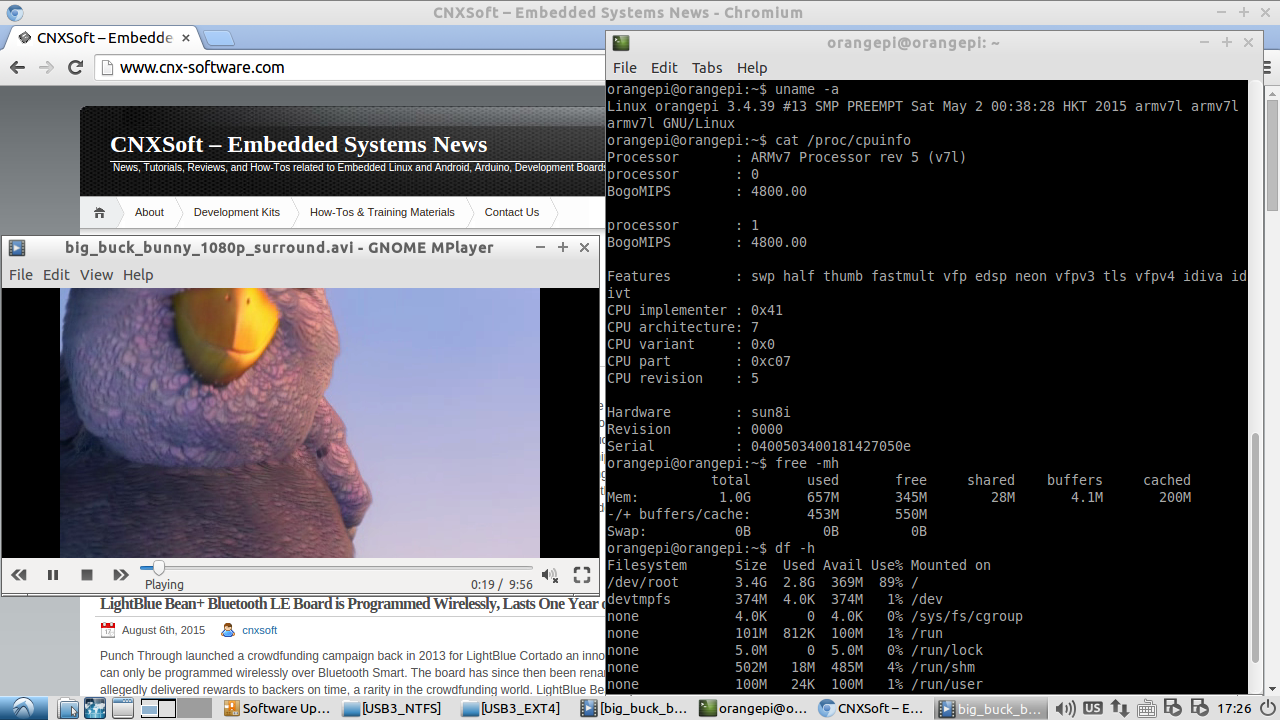Click the 'Playing' status text in MPlayer

tap(164, 584)
